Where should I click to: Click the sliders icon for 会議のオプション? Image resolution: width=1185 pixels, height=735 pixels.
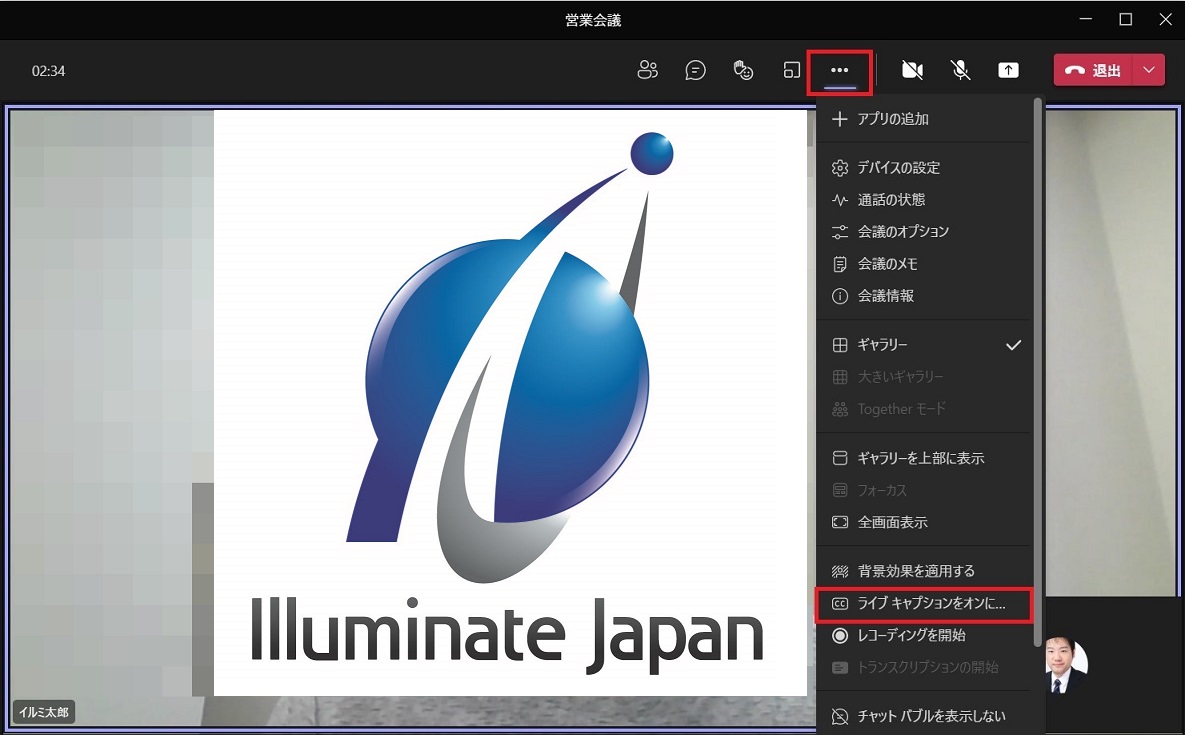840,232
